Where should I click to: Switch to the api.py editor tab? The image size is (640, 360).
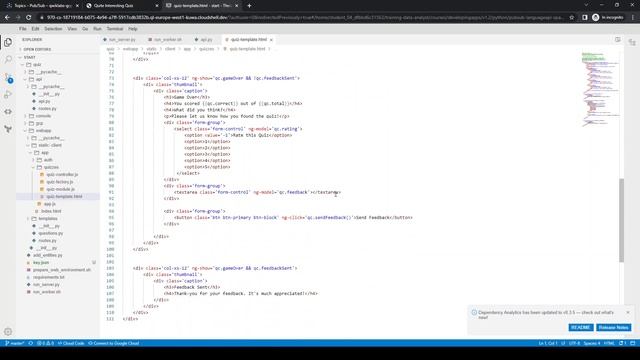205,40
